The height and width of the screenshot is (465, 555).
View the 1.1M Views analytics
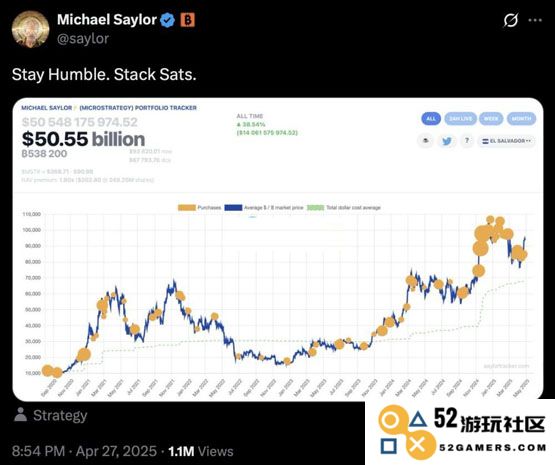click(x=201, y=451)
